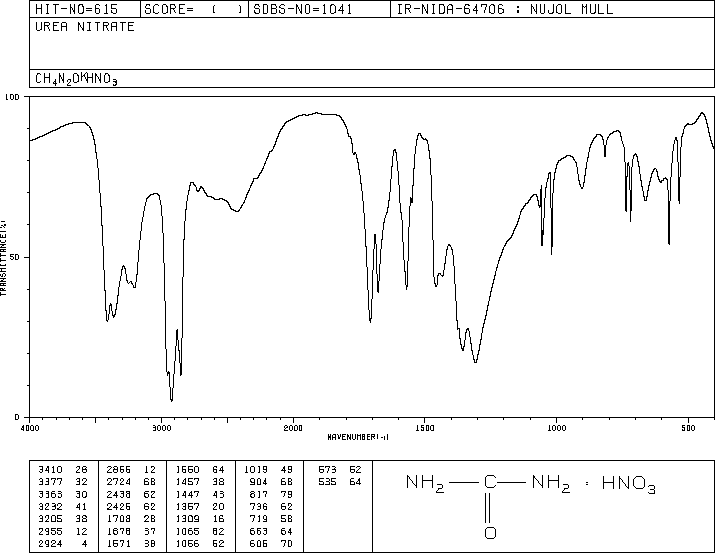Select peak value 1019 in the table

click(x=256, y=470)
